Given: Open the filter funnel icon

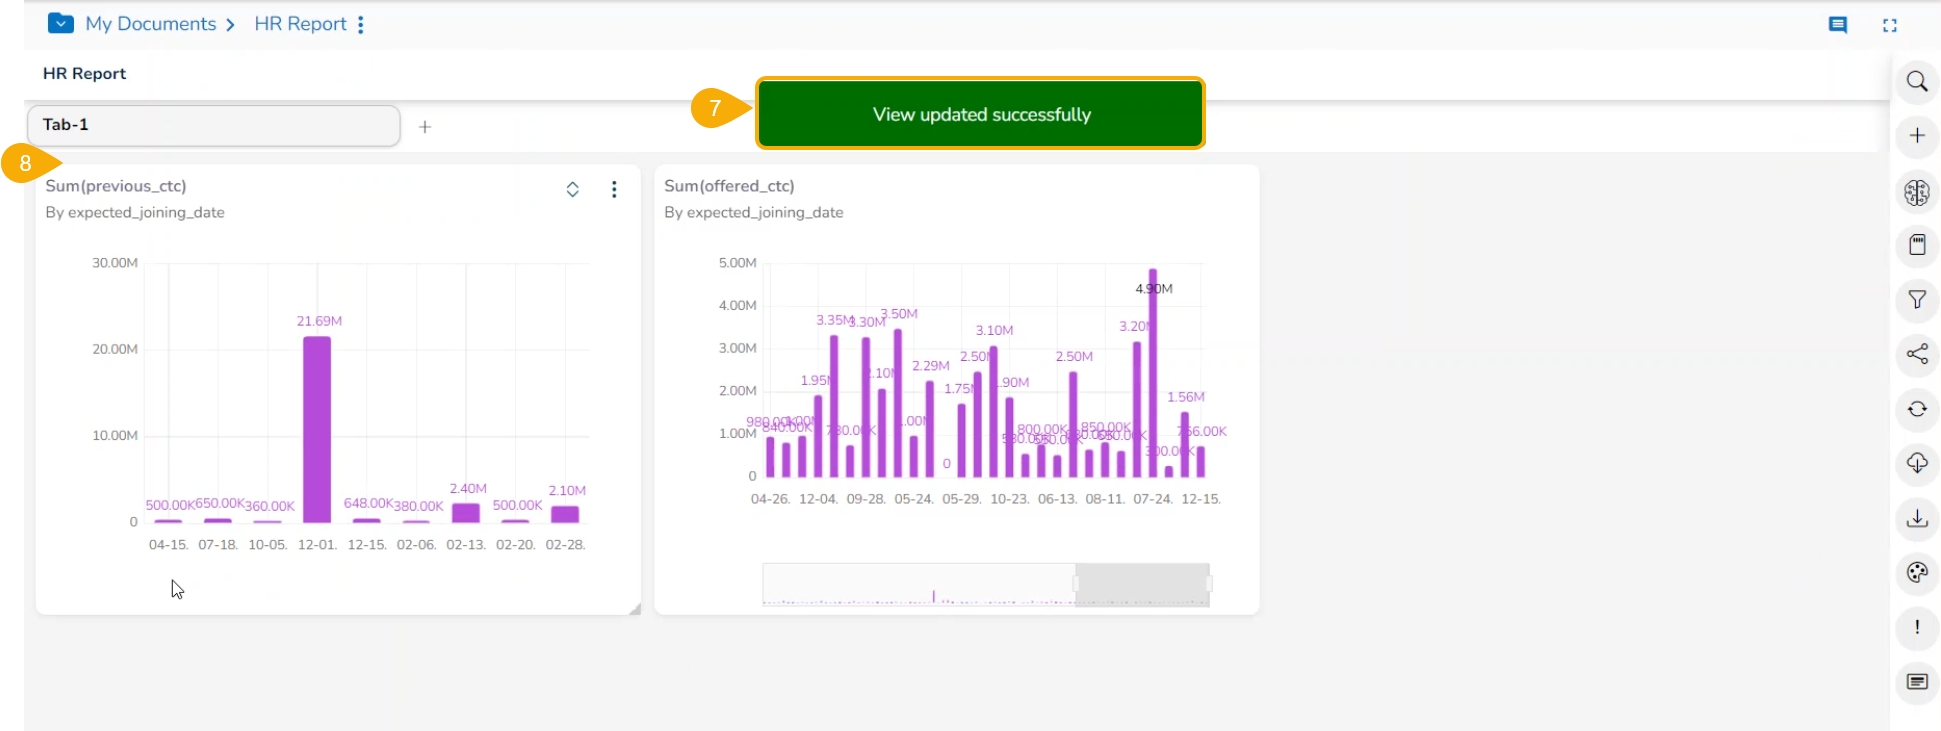Looking at the screenshot, I should point(1916,300).
